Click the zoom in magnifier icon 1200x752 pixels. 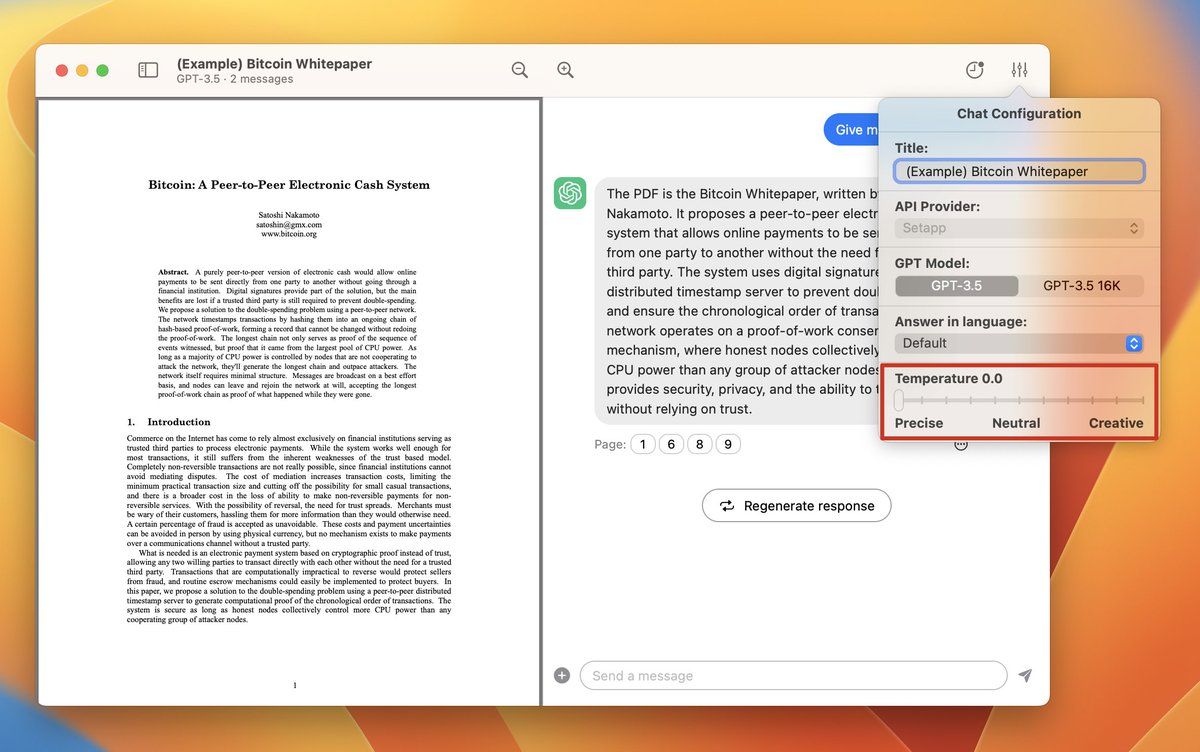point(565,70)
